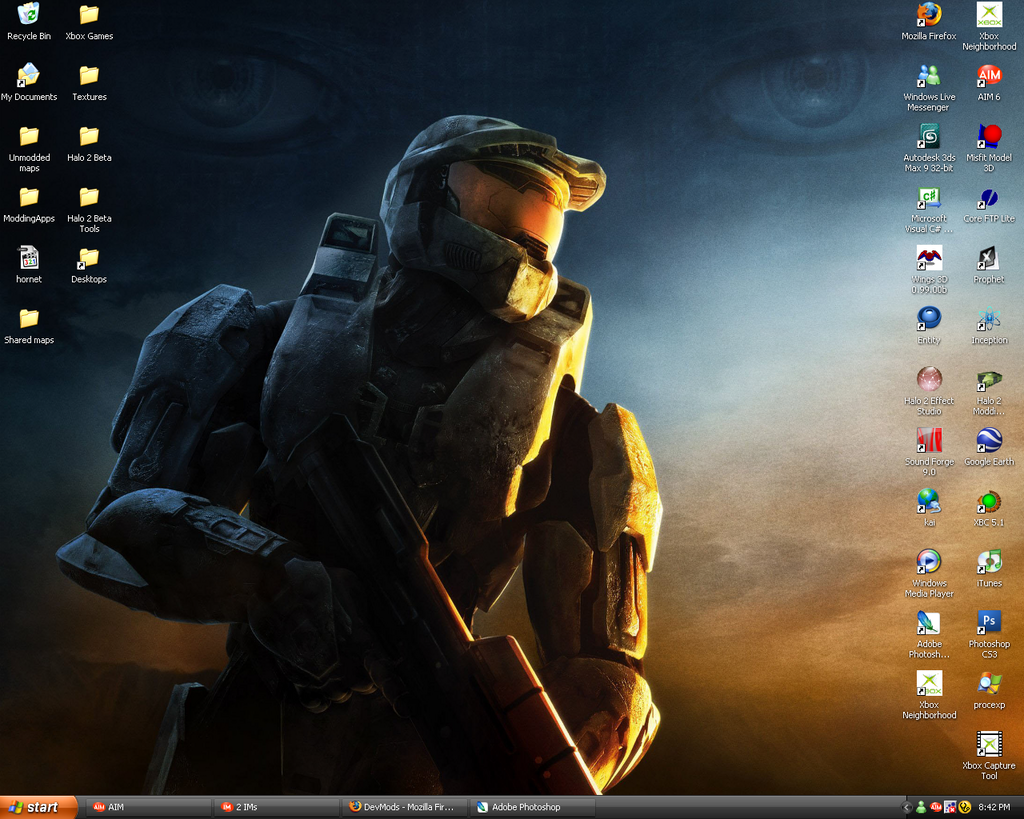Screen dimensions: 1024x819
Task: Open Halo 2 Effect Studio icon
Action: [x=929, y=391]
